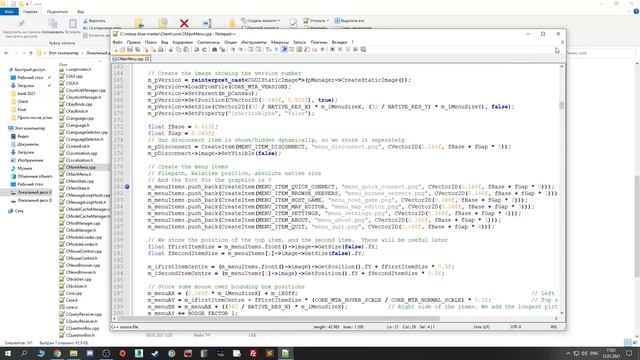The height and width of the screenshot is (360, 640).
Task: Click the Zoom In toolbar icon
Action: pos(233,49)
